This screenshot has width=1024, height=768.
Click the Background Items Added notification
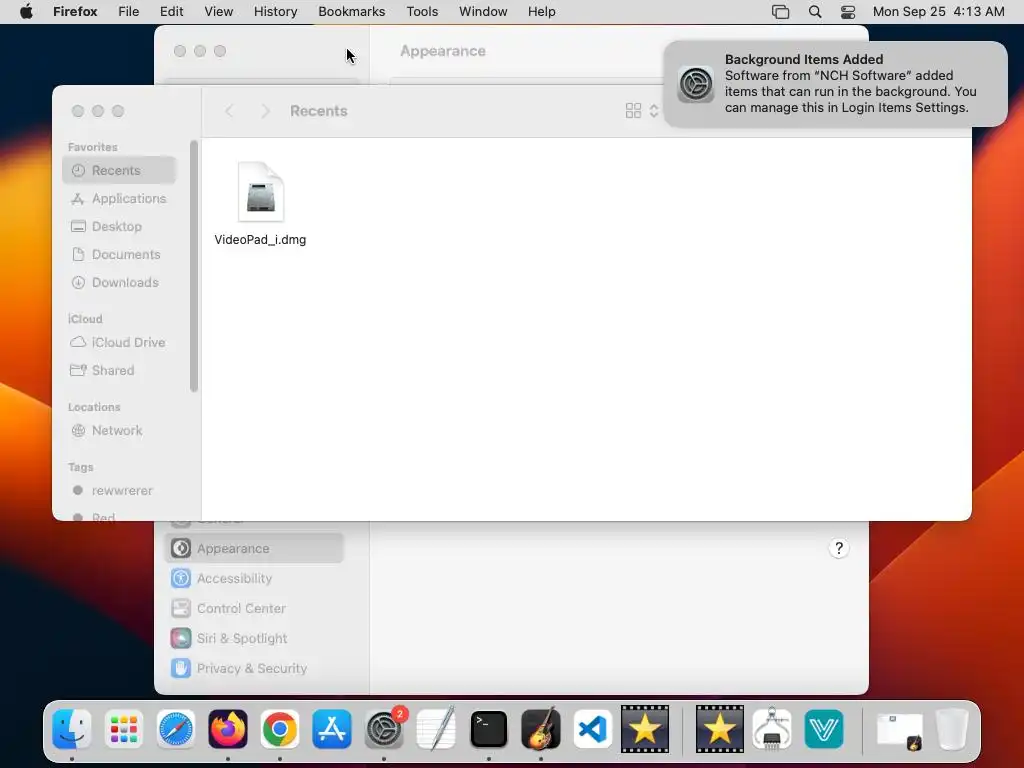(835, 84)
